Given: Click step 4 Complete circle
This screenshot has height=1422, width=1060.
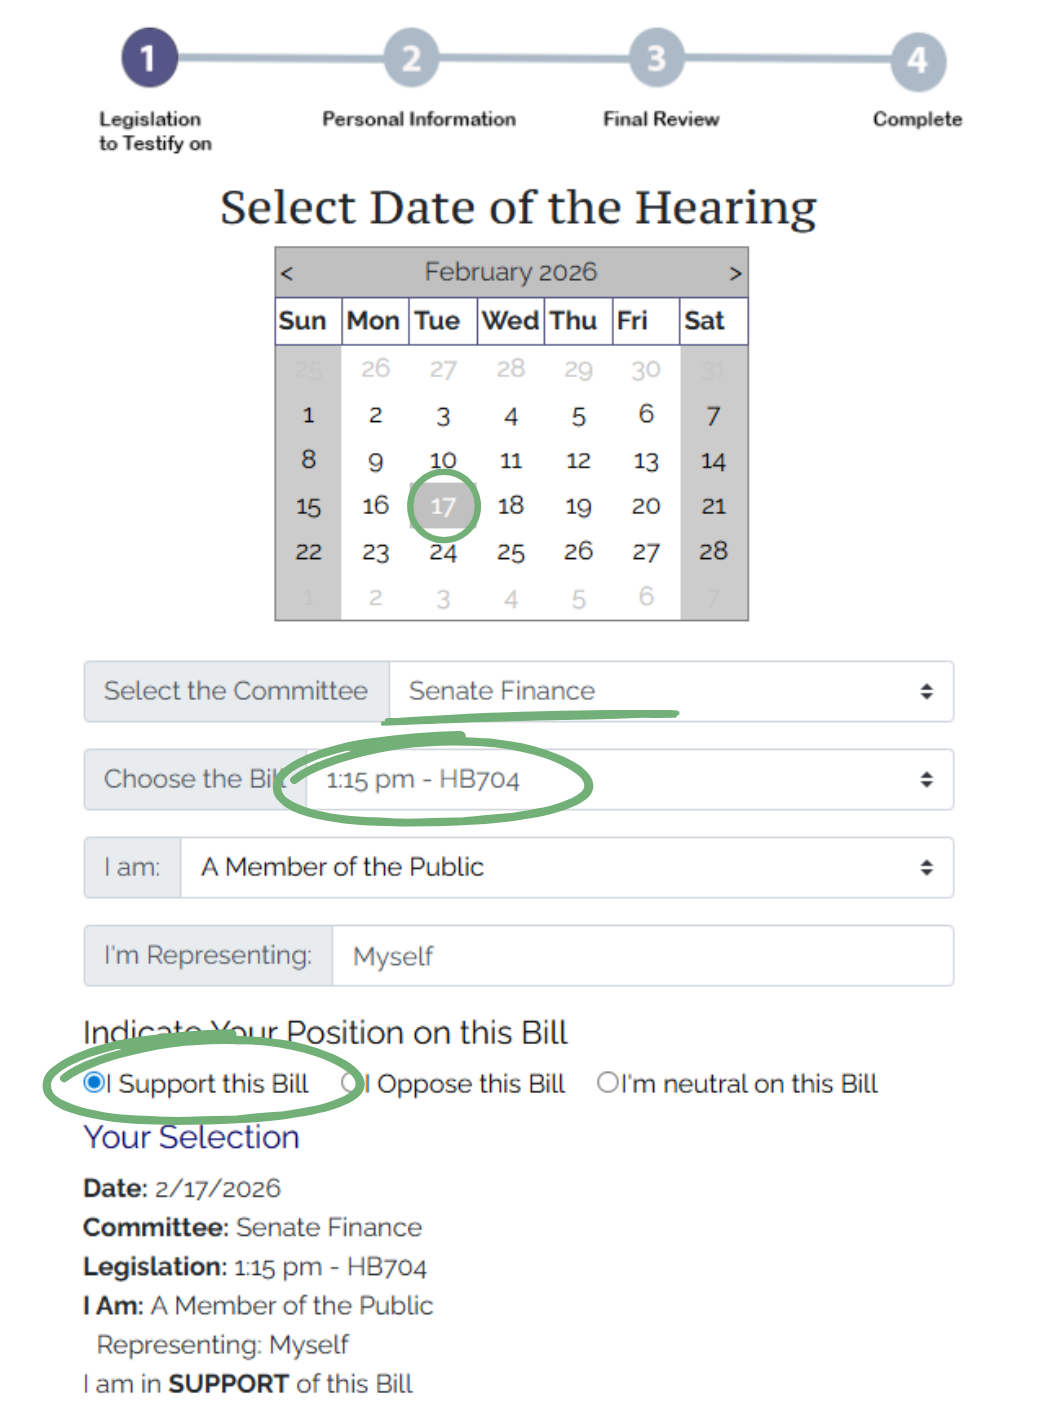Looking at the screenshot, I should click(x=917, y=61).
